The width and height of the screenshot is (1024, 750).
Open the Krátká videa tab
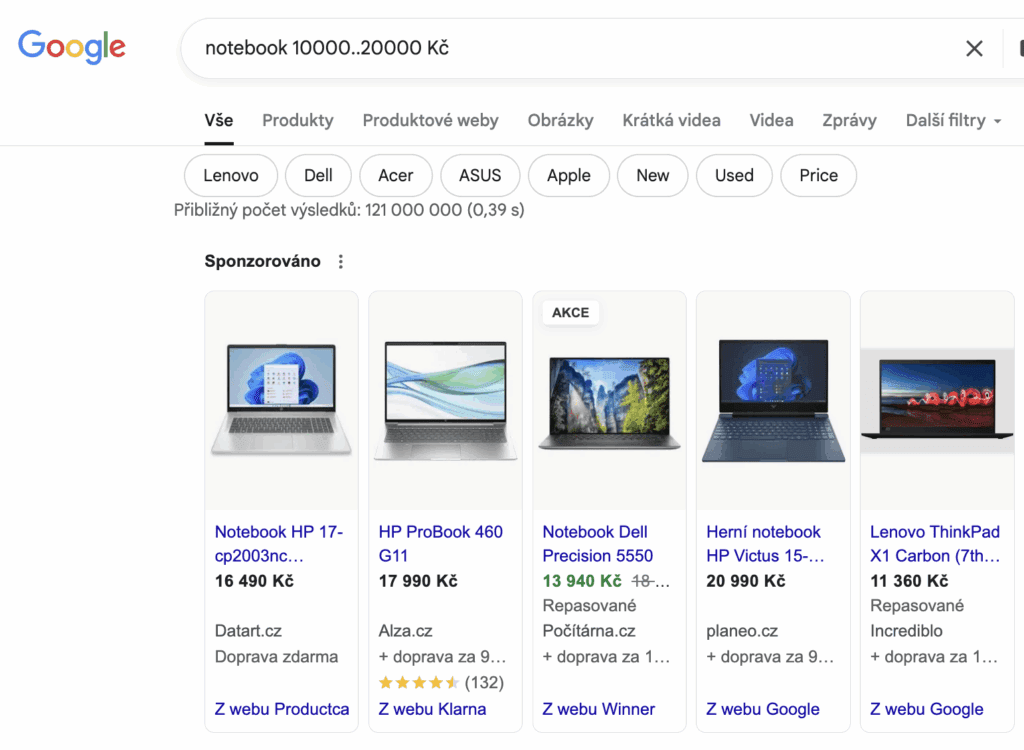(x=671, y=121)
